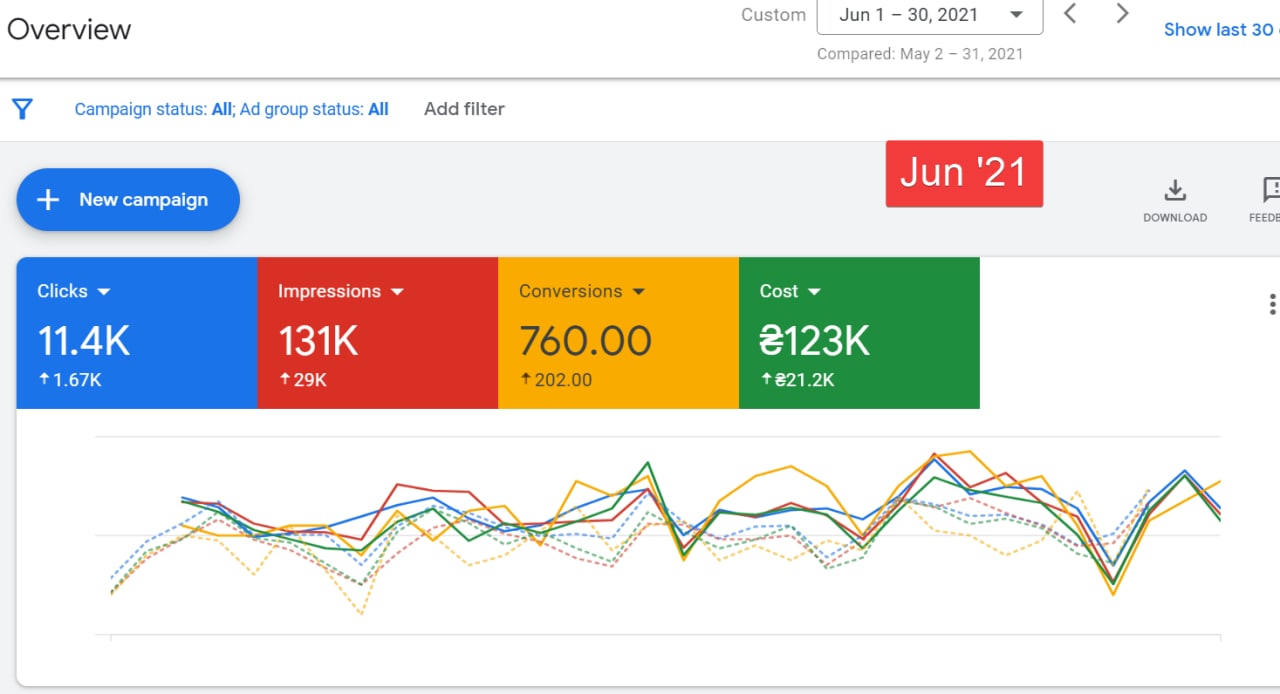Screen dimensions: 1280x694
Task: Click the Custom date range option
Action: click(x=772, y=14)
